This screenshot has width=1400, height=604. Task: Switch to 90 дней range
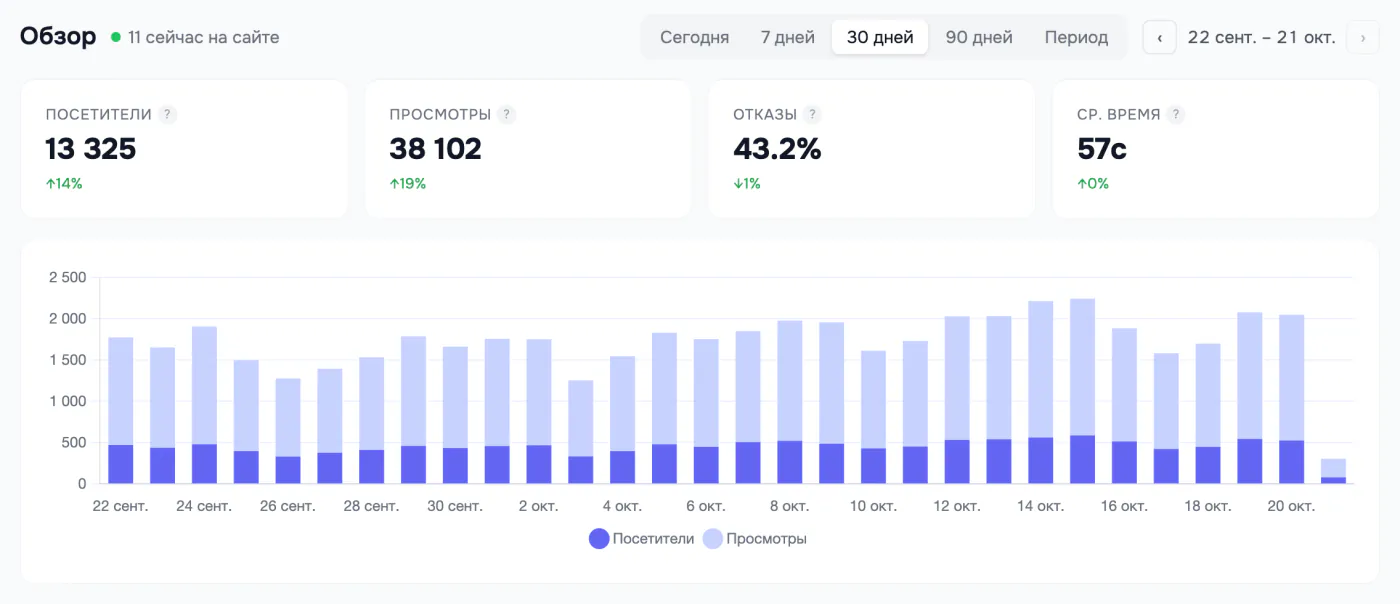click(979, 37)
